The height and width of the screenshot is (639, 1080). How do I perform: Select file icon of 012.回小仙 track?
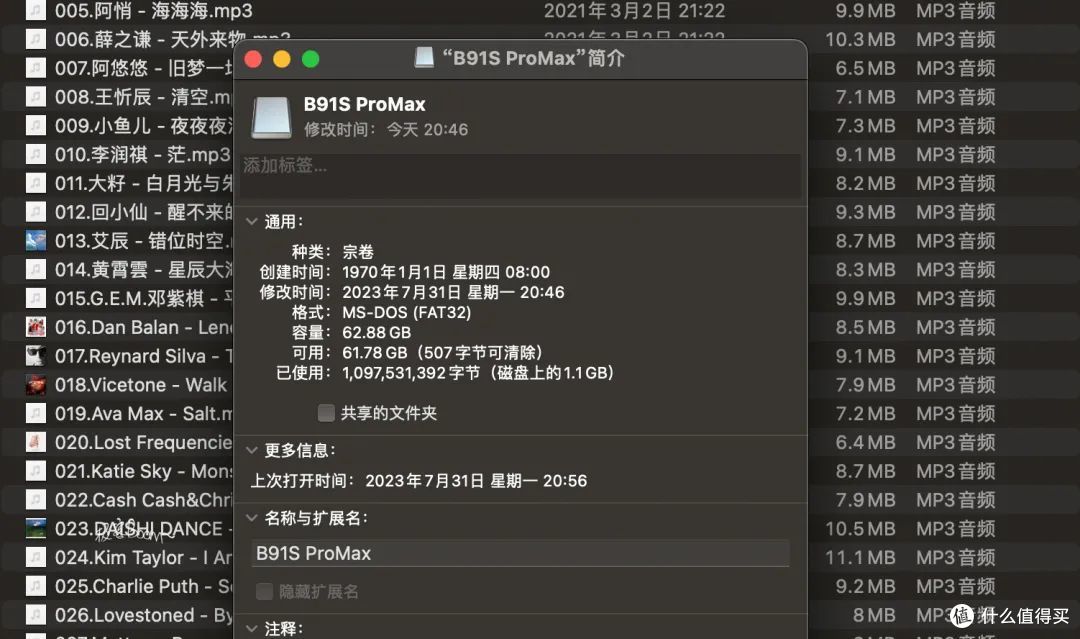coord(36,212)
